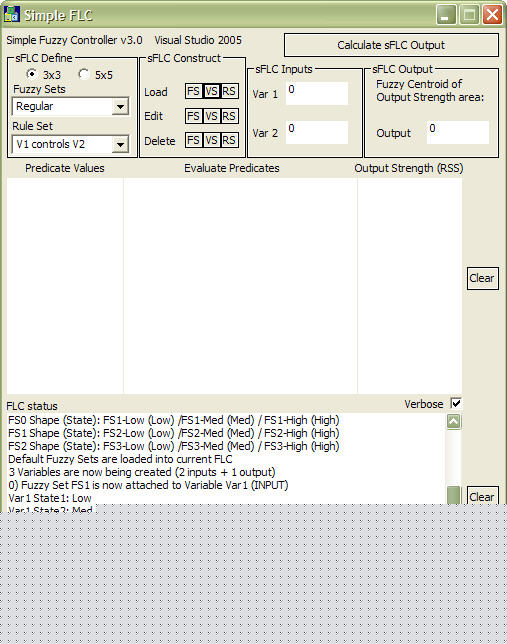Click the Edit RS button
Screen dimensions: 507x644
click(229, 116)
